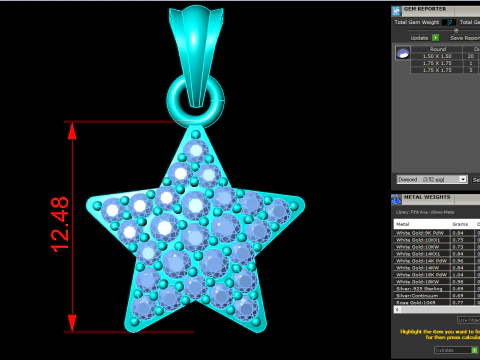Click the round gem thumbnail icon
The image size is (480, 360).
coord(403,53)
